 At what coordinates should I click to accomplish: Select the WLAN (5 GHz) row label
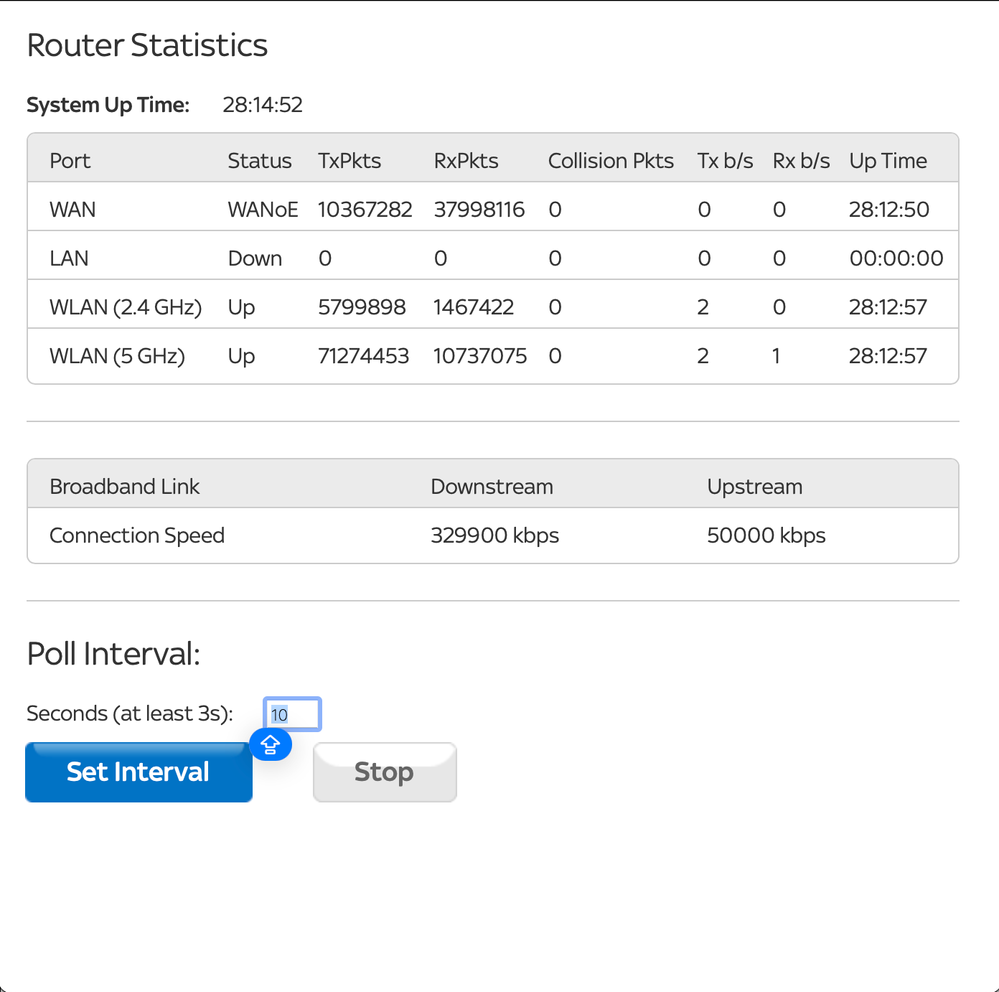coord(117,356)
